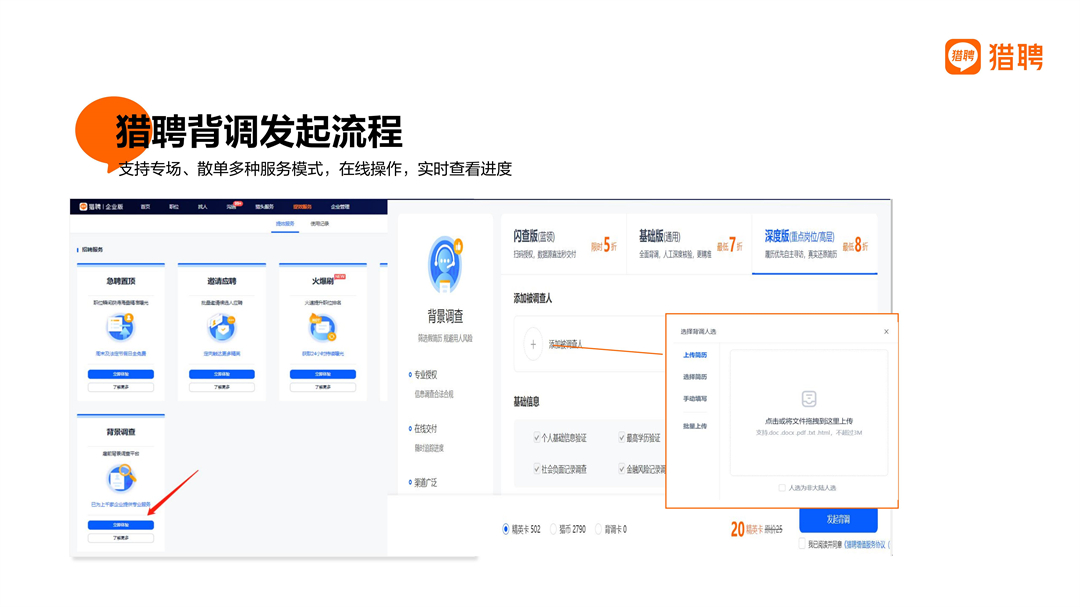Check the 我已阅读并同意 agreement checkbox
The height and width of the screenshot is (607, 1080).
point(802,544)
